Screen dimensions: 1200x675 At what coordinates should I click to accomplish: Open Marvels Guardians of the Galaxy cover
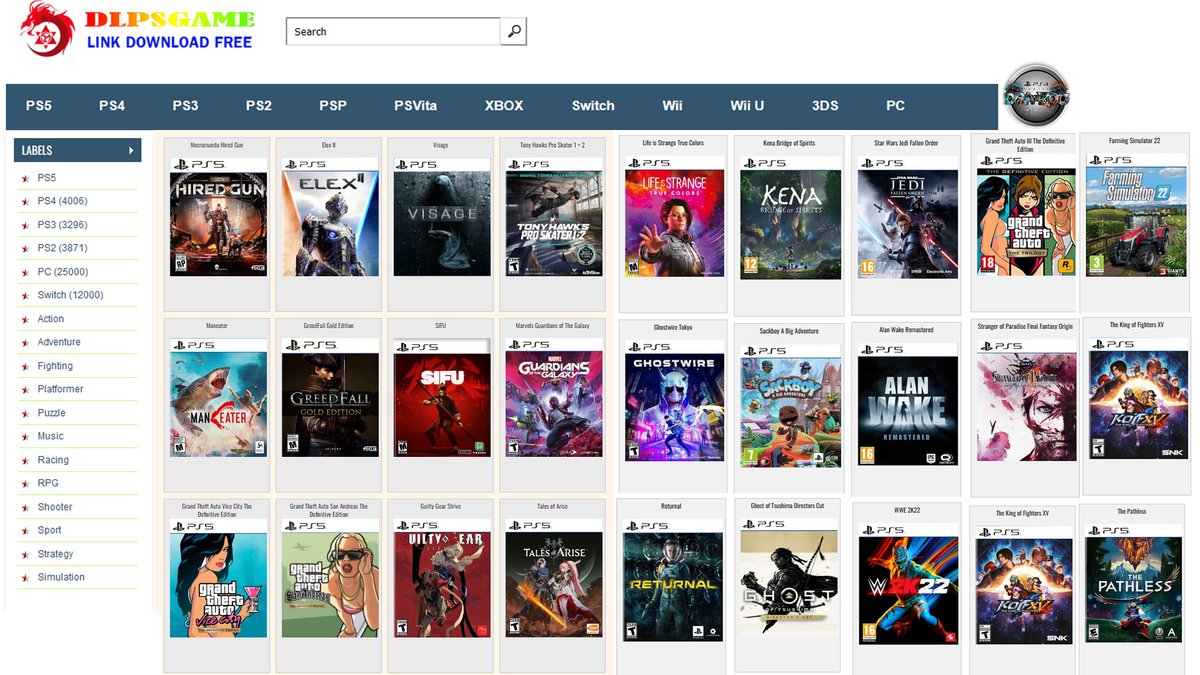554,397
